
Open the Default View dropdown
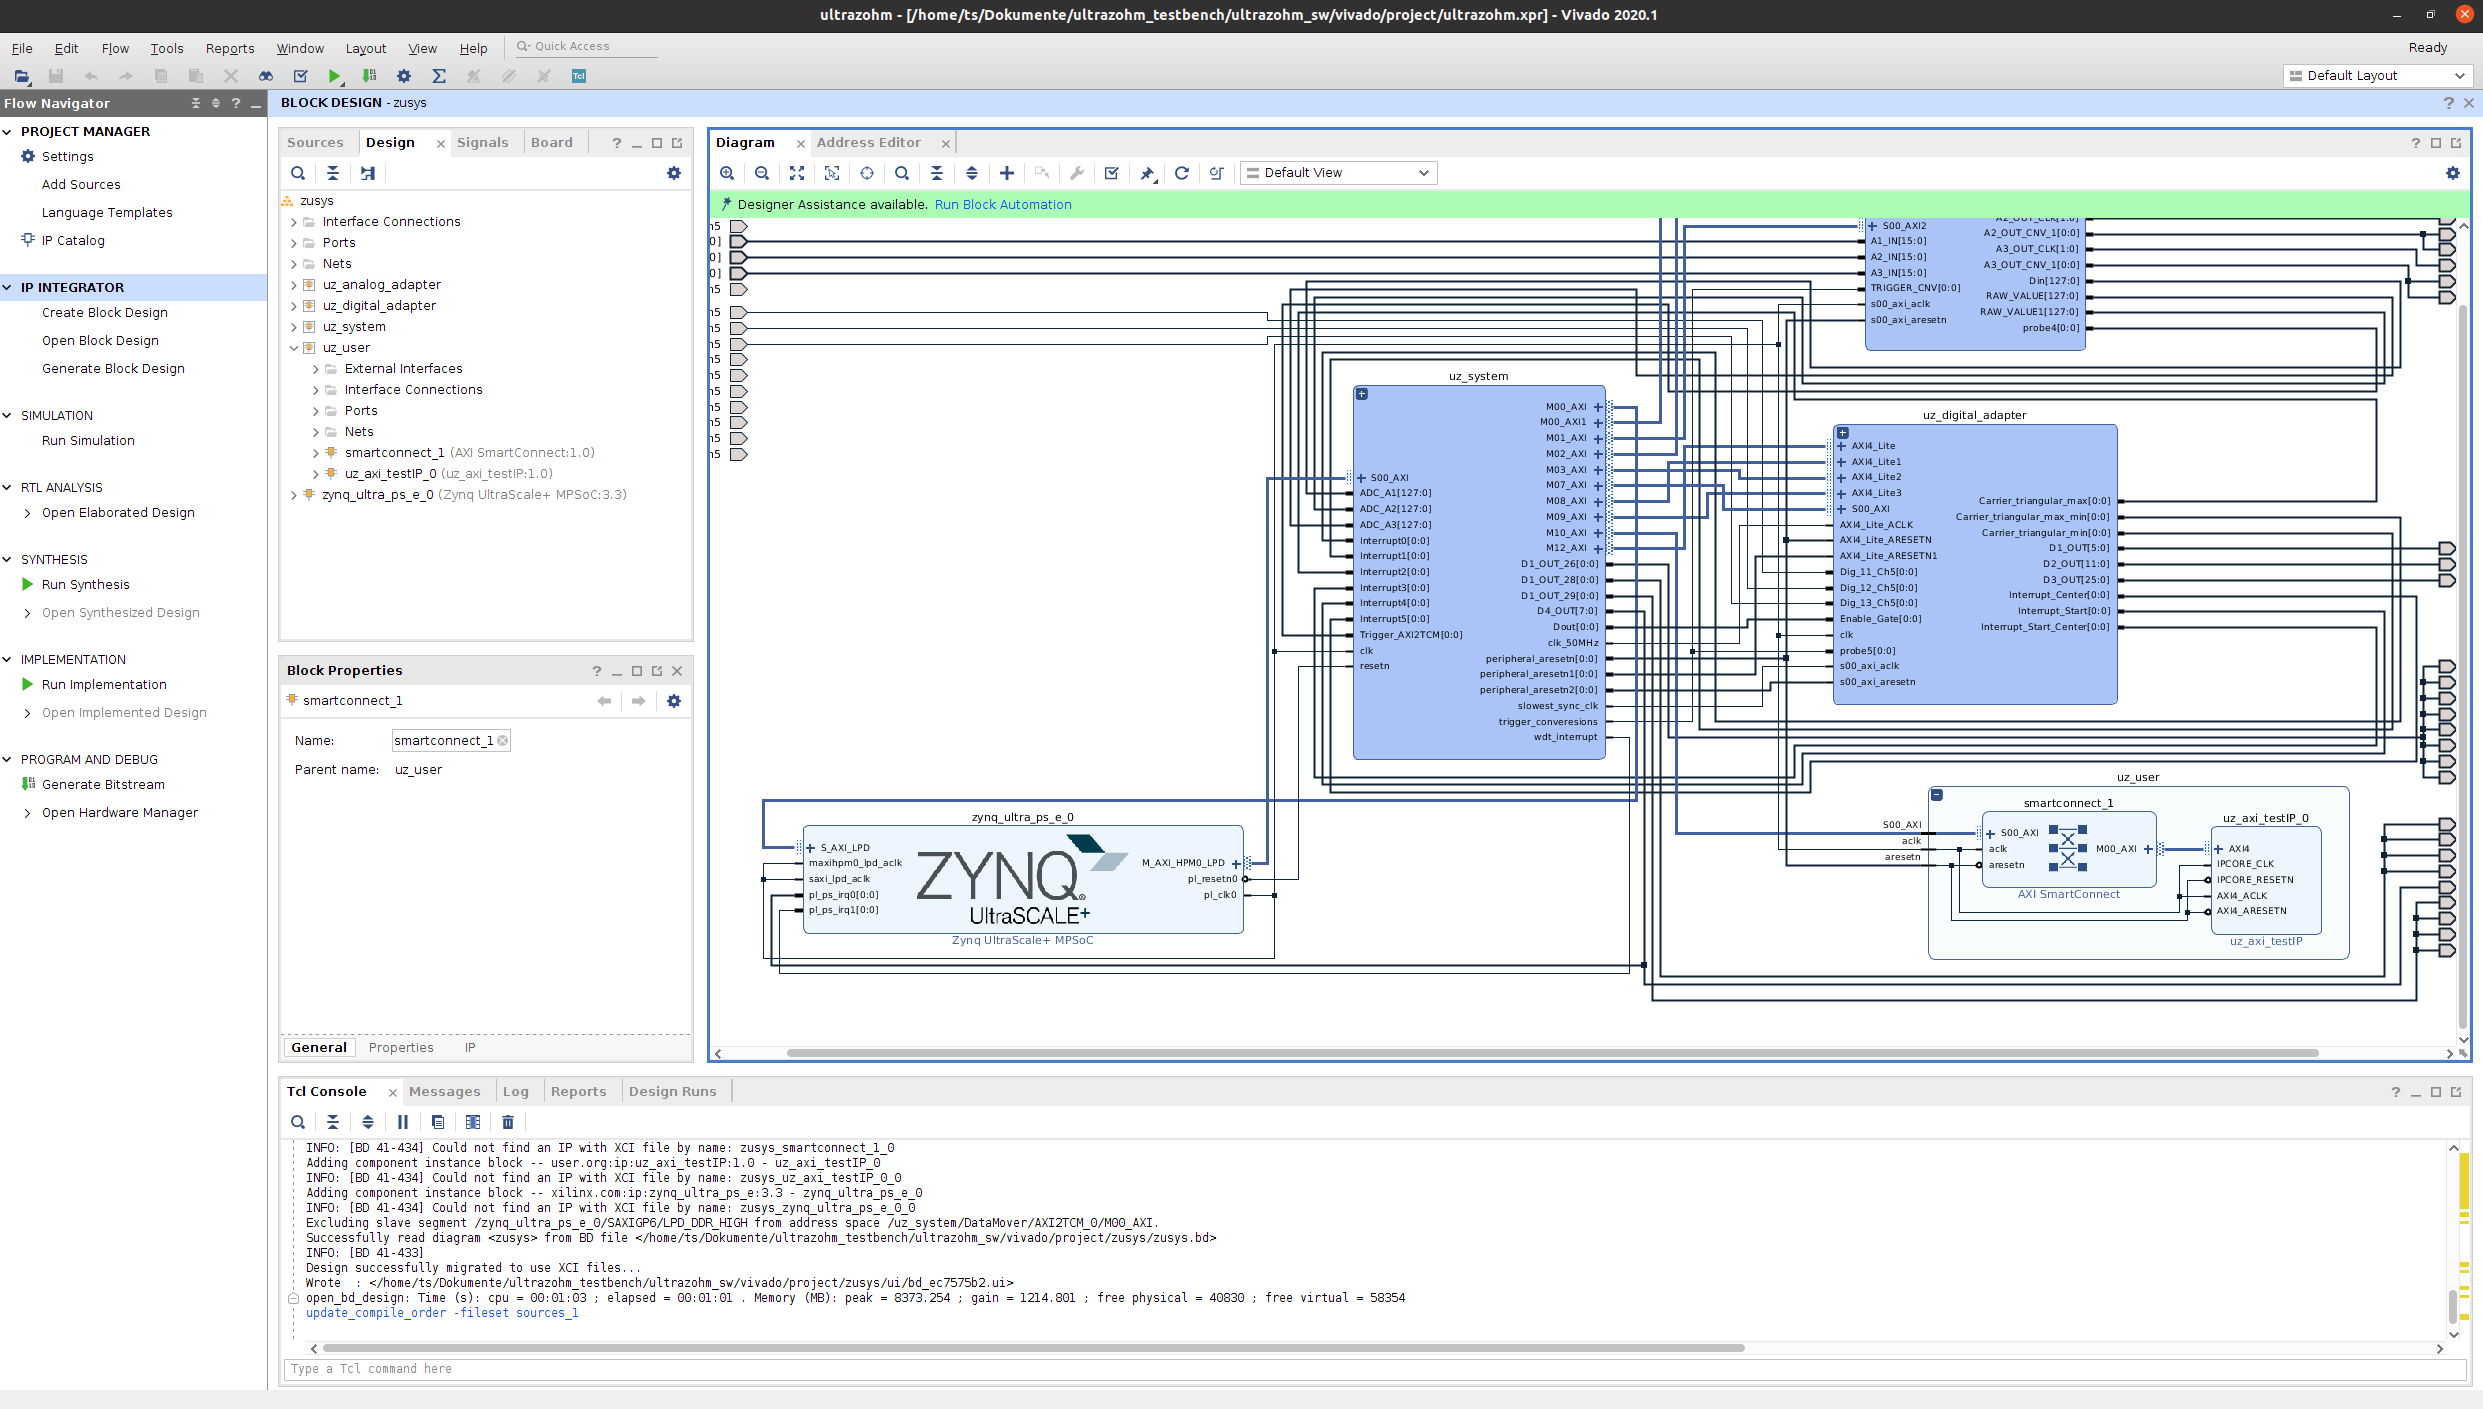[1338, 173]
